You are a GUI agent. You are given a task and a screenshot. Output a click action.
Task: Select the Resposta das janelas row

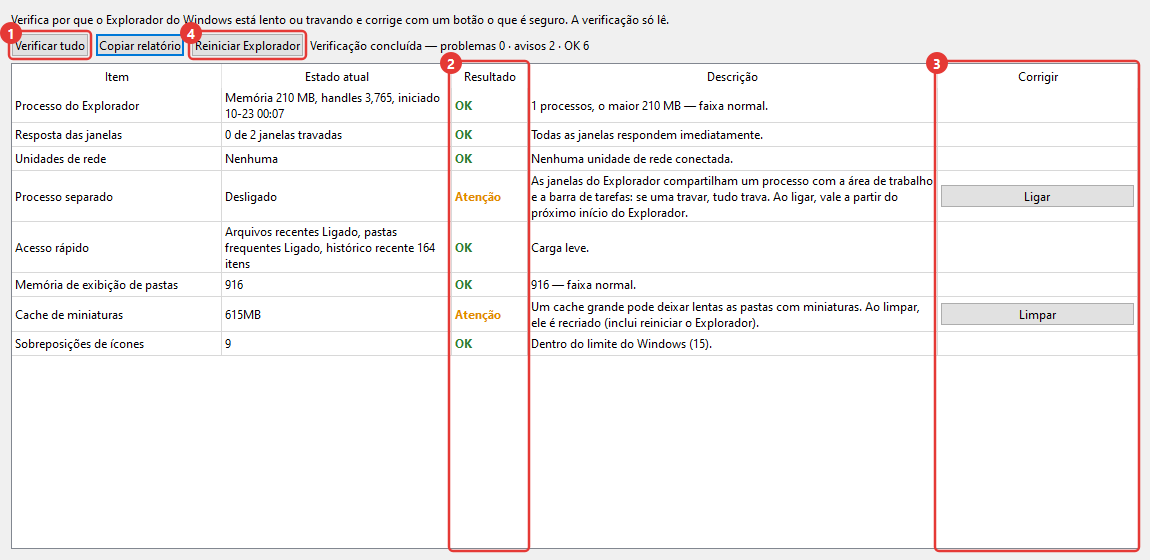(x=574, y=135)
